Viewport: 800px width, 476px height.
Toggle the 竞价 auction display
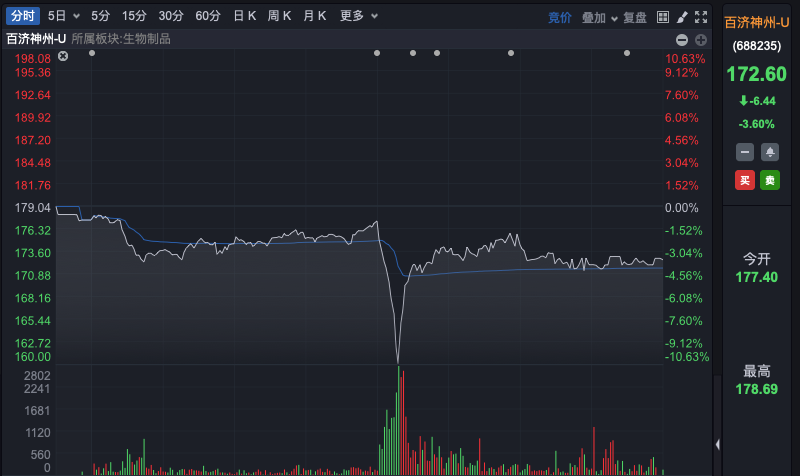coord(560,17)
